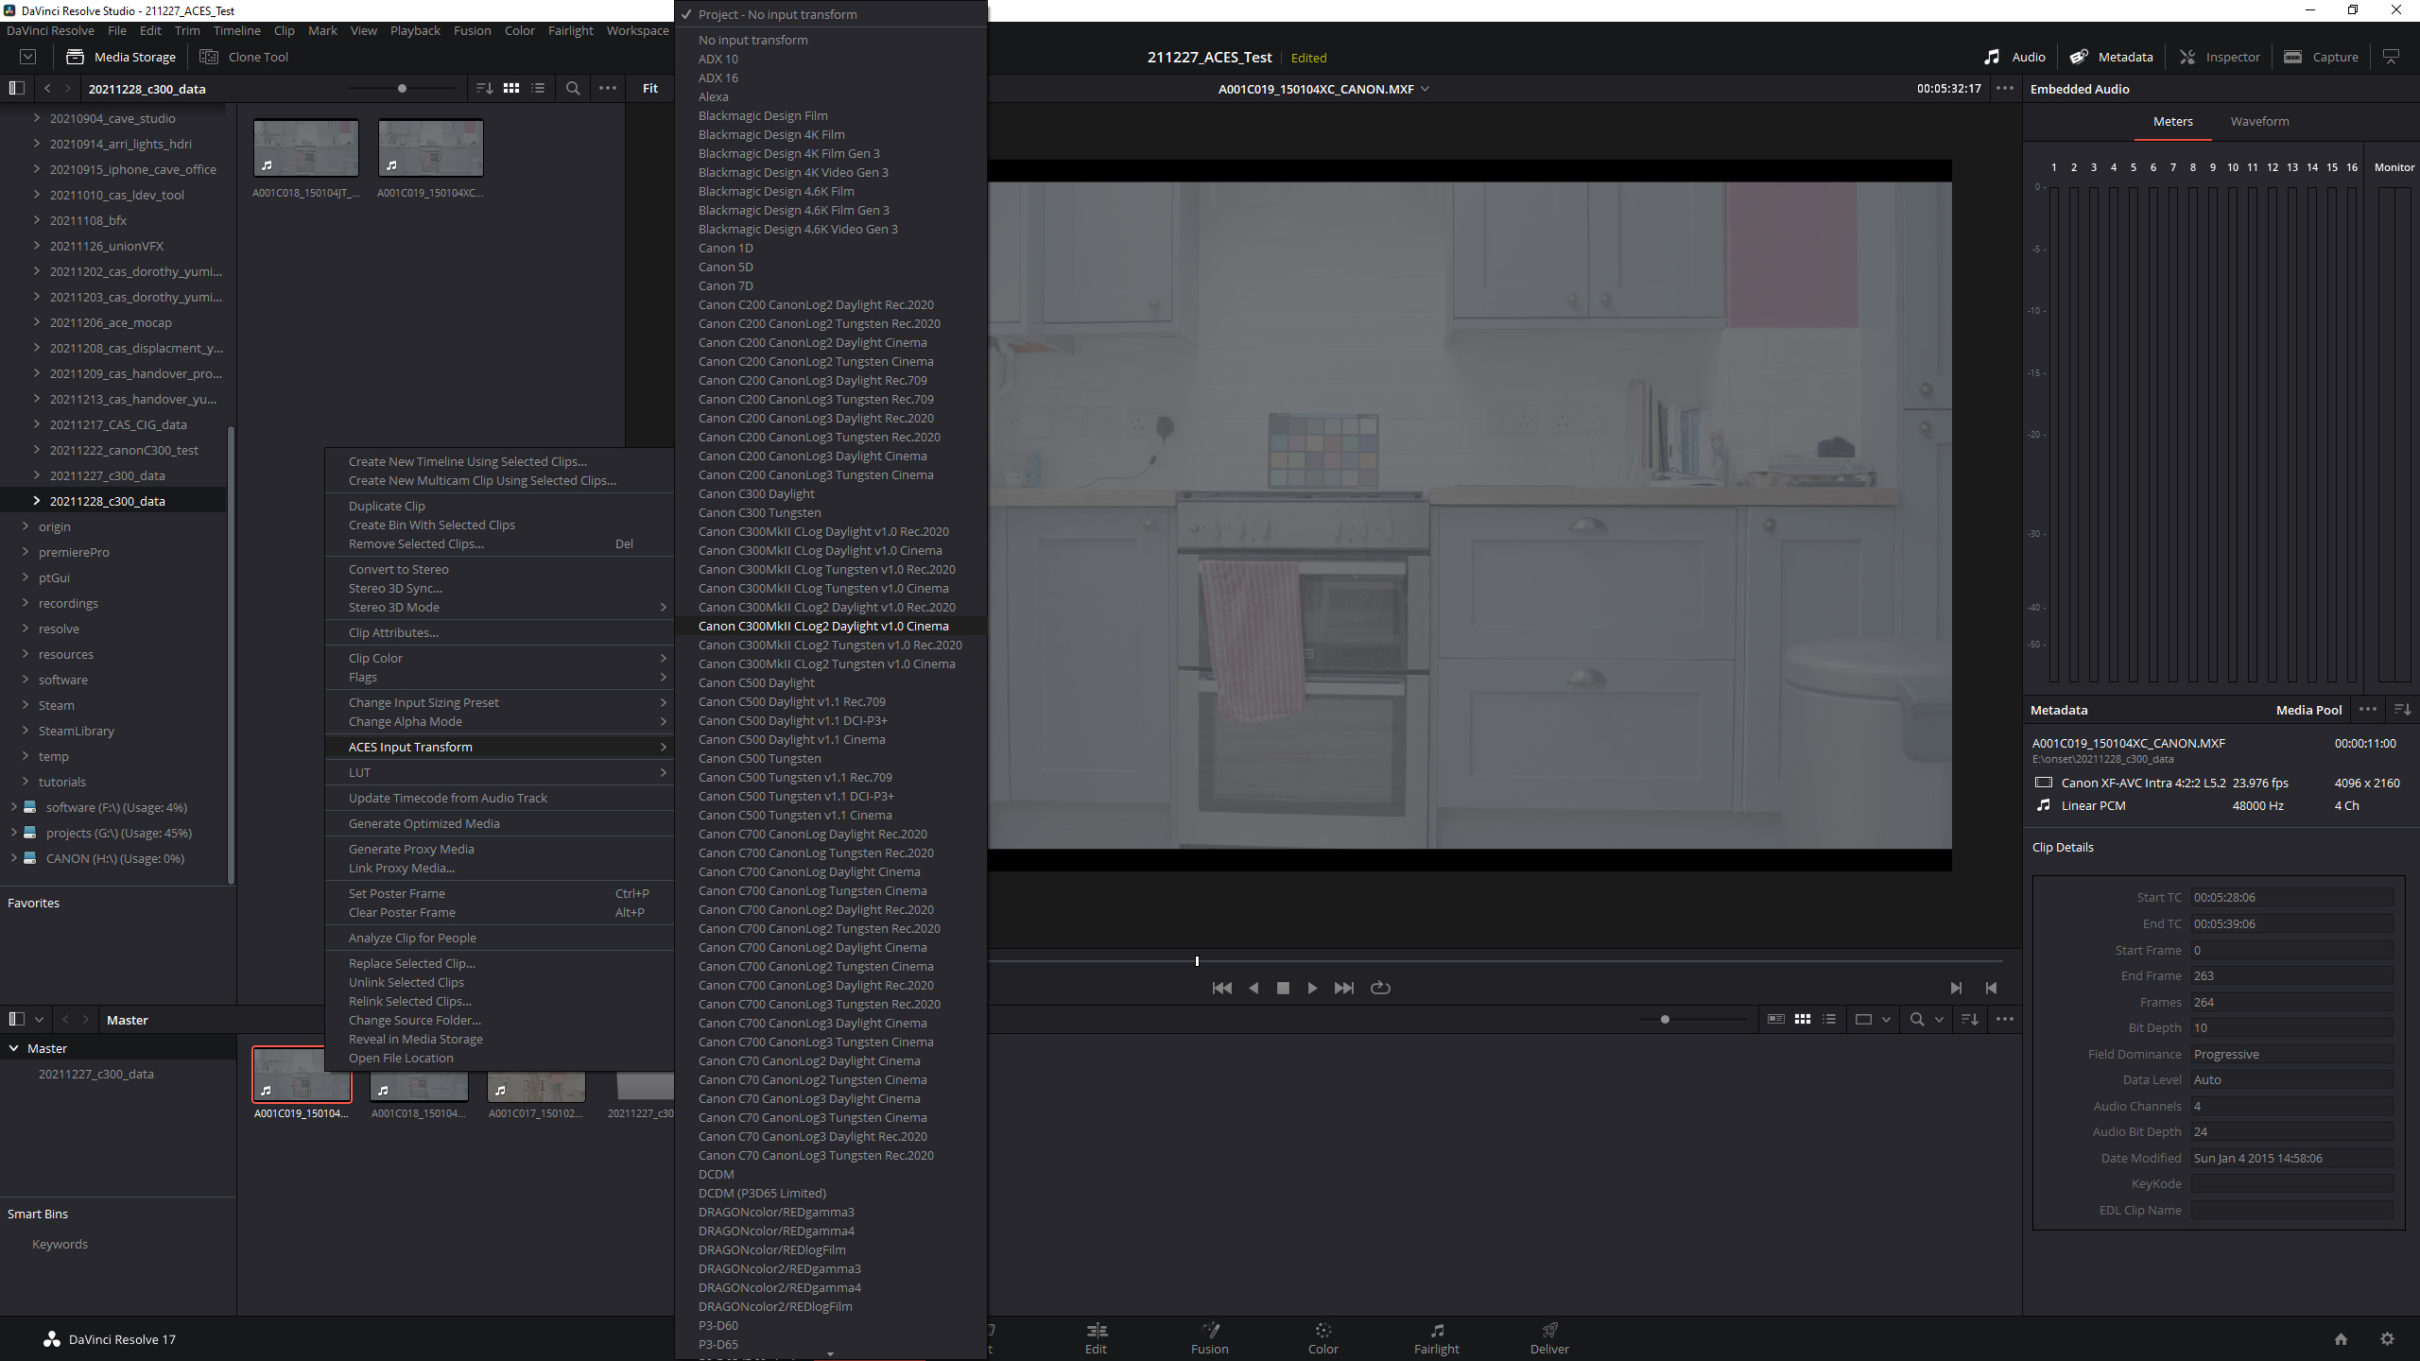Screen dimensions: 2420x1361
Task: Click the viewer scrubber playhead
Action: (1196, 961)
